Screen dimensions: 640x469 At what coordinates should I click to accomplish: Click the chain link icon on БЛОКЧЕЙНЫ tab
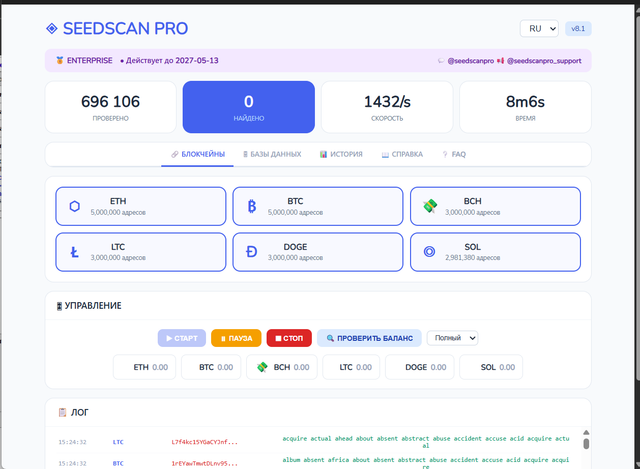[x=175, y=154]
